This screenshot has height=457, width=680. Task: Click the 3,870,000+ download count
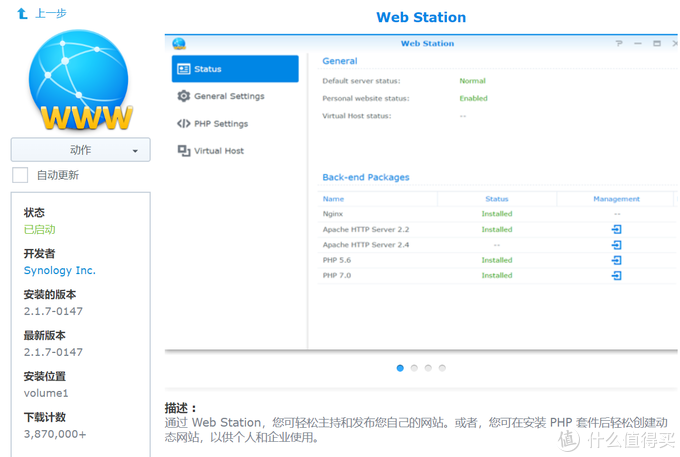click(55, 434)
